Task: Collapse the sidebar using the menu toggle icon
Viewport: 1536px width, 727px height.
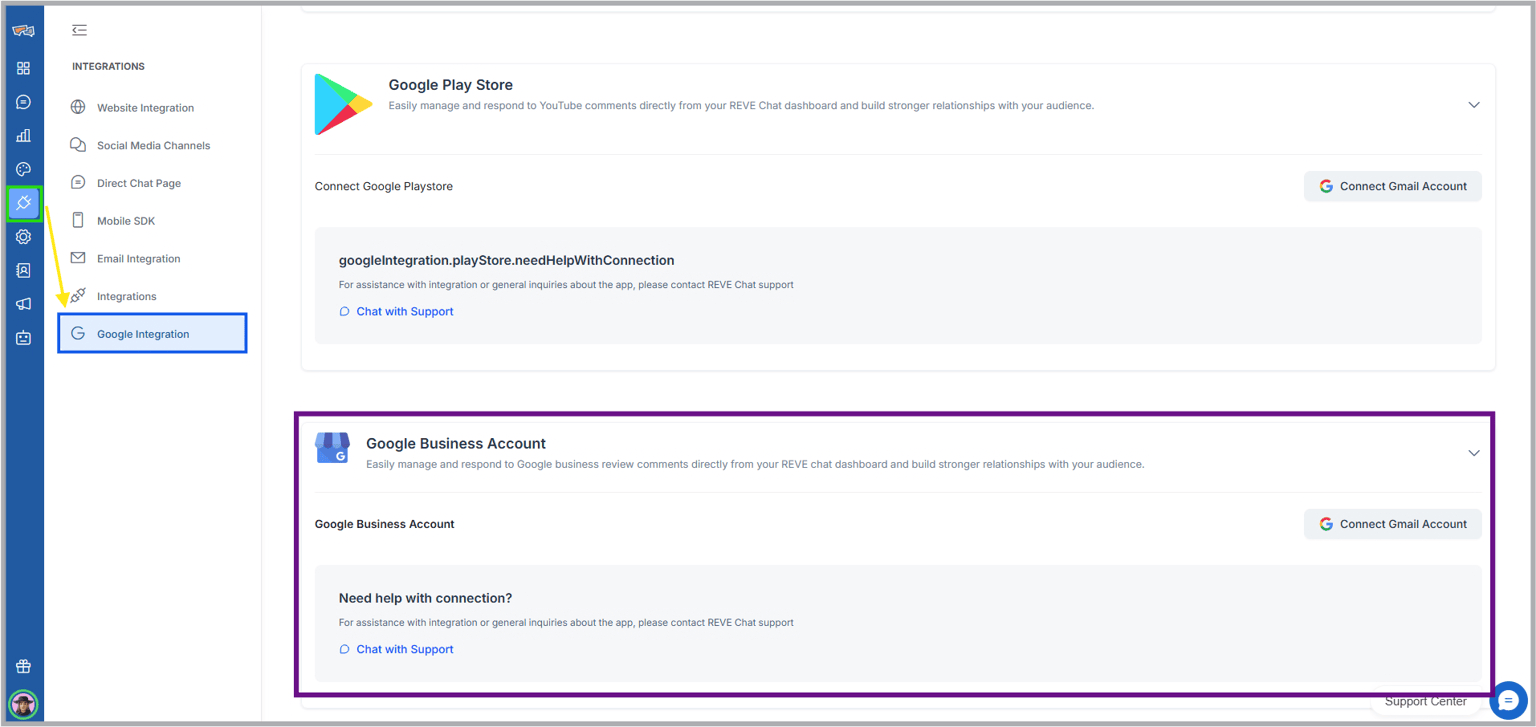Action: pyautogui.click(x=79, y=30)
